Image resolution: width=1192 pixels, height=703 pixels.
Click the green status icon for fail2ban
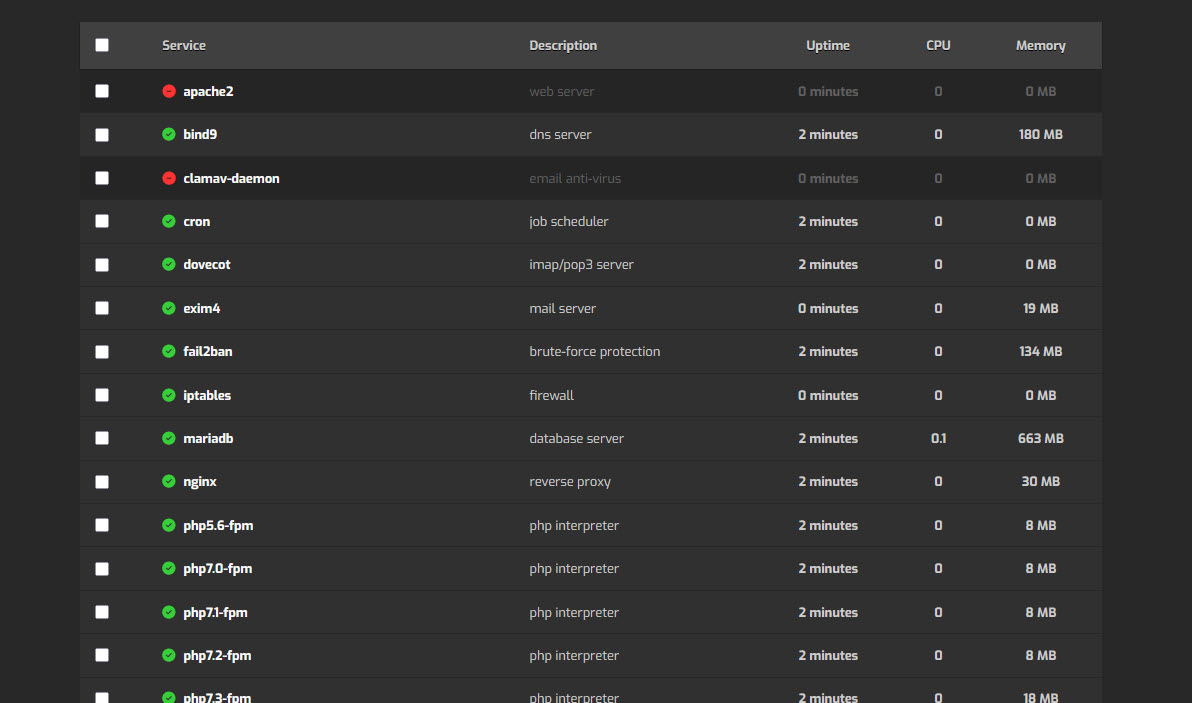169,351
